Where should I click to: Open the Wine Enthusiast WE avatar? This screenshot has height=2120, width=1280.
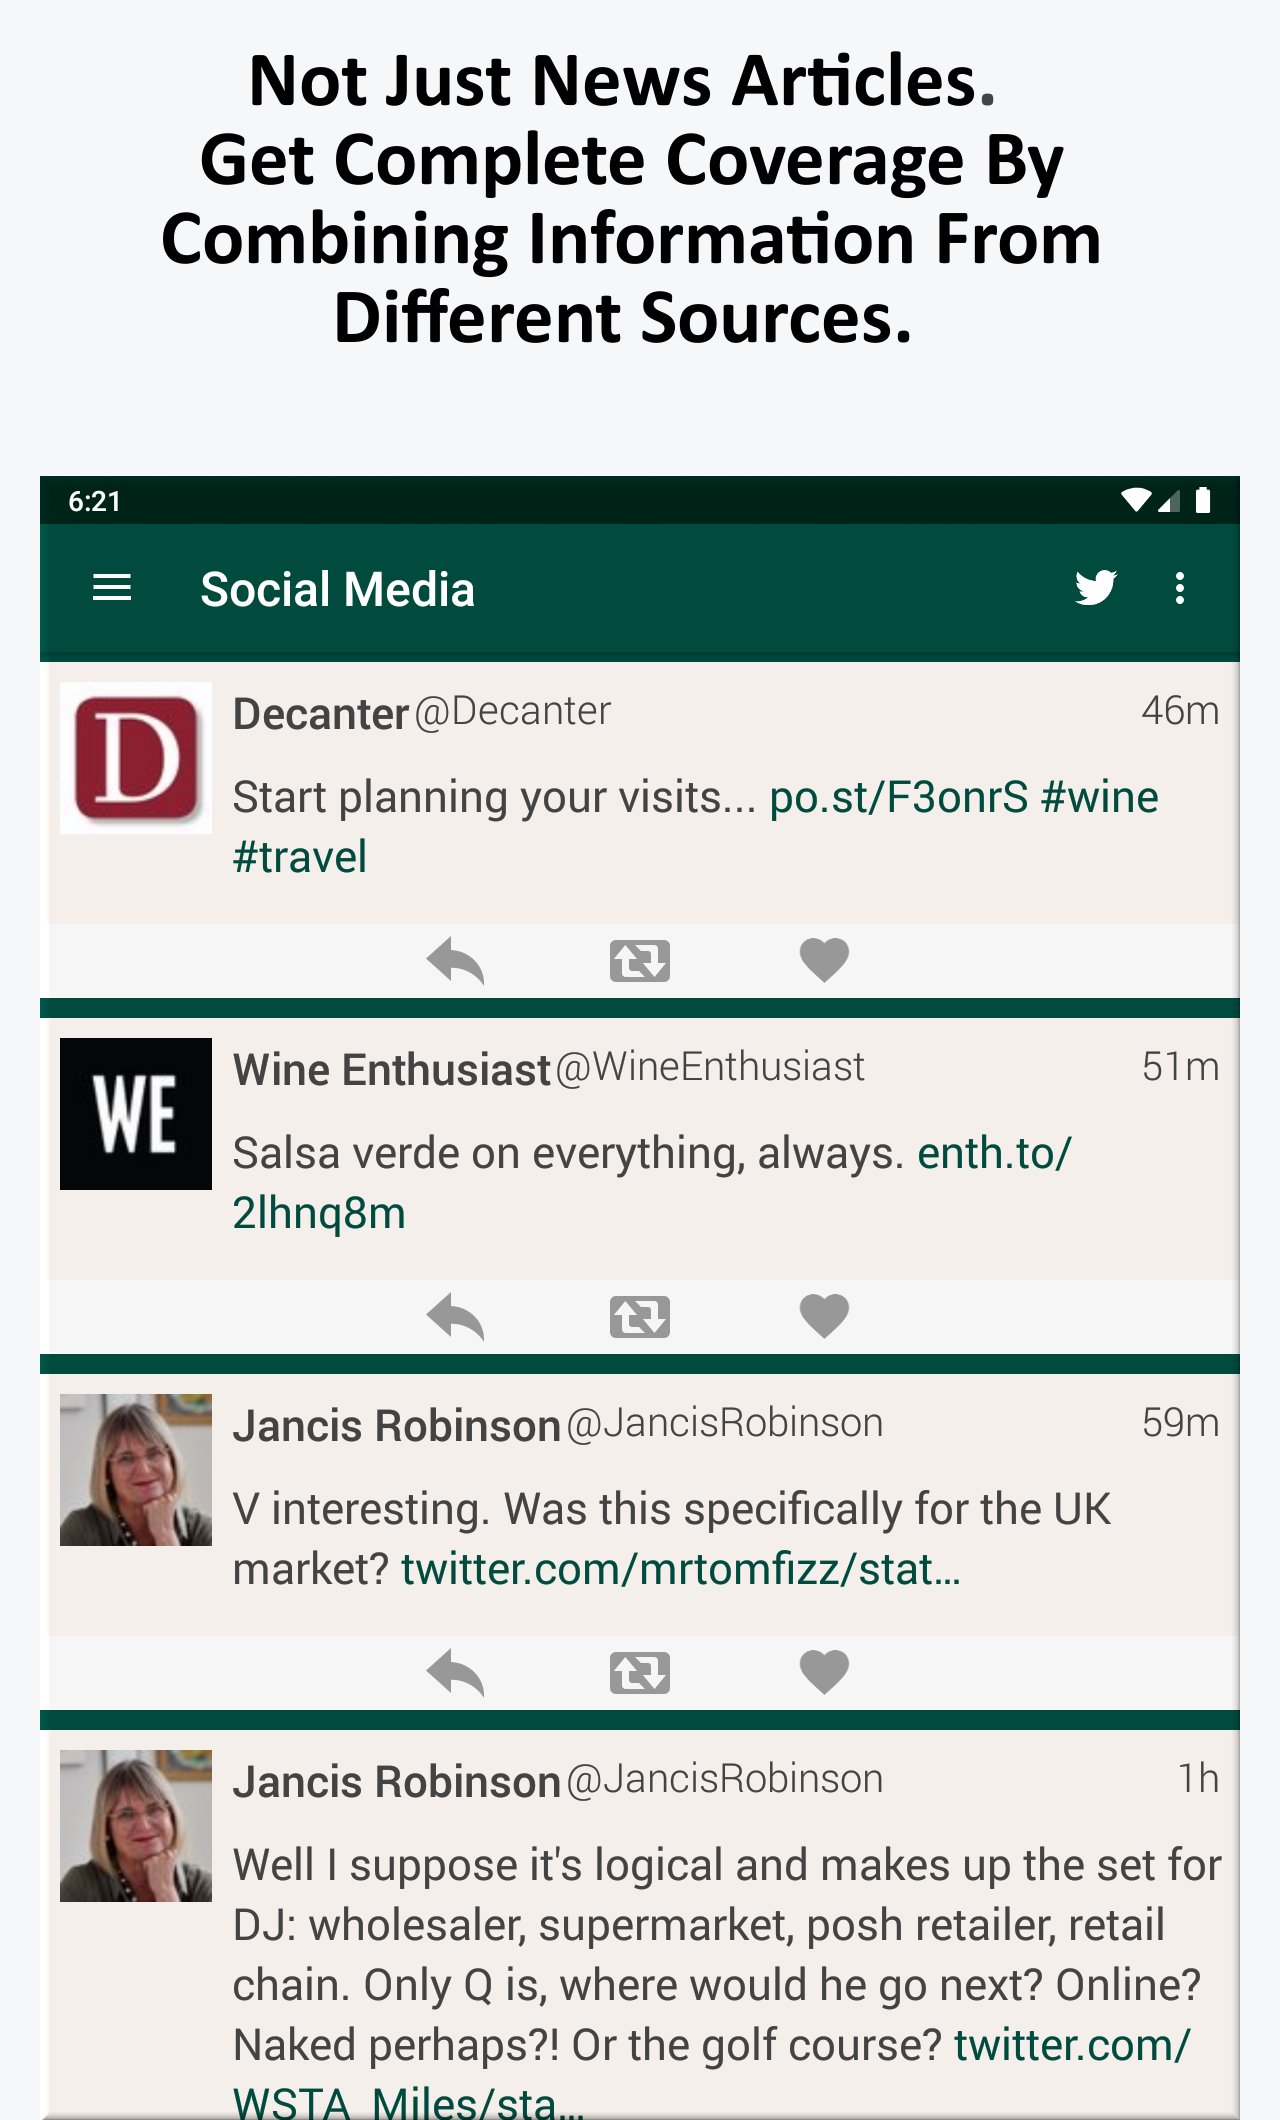coord(136,1114)
